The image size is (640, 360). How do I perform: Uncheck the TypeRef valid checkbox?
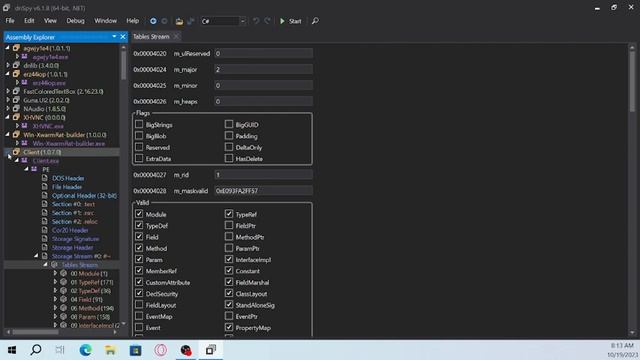tap(229, 214)
